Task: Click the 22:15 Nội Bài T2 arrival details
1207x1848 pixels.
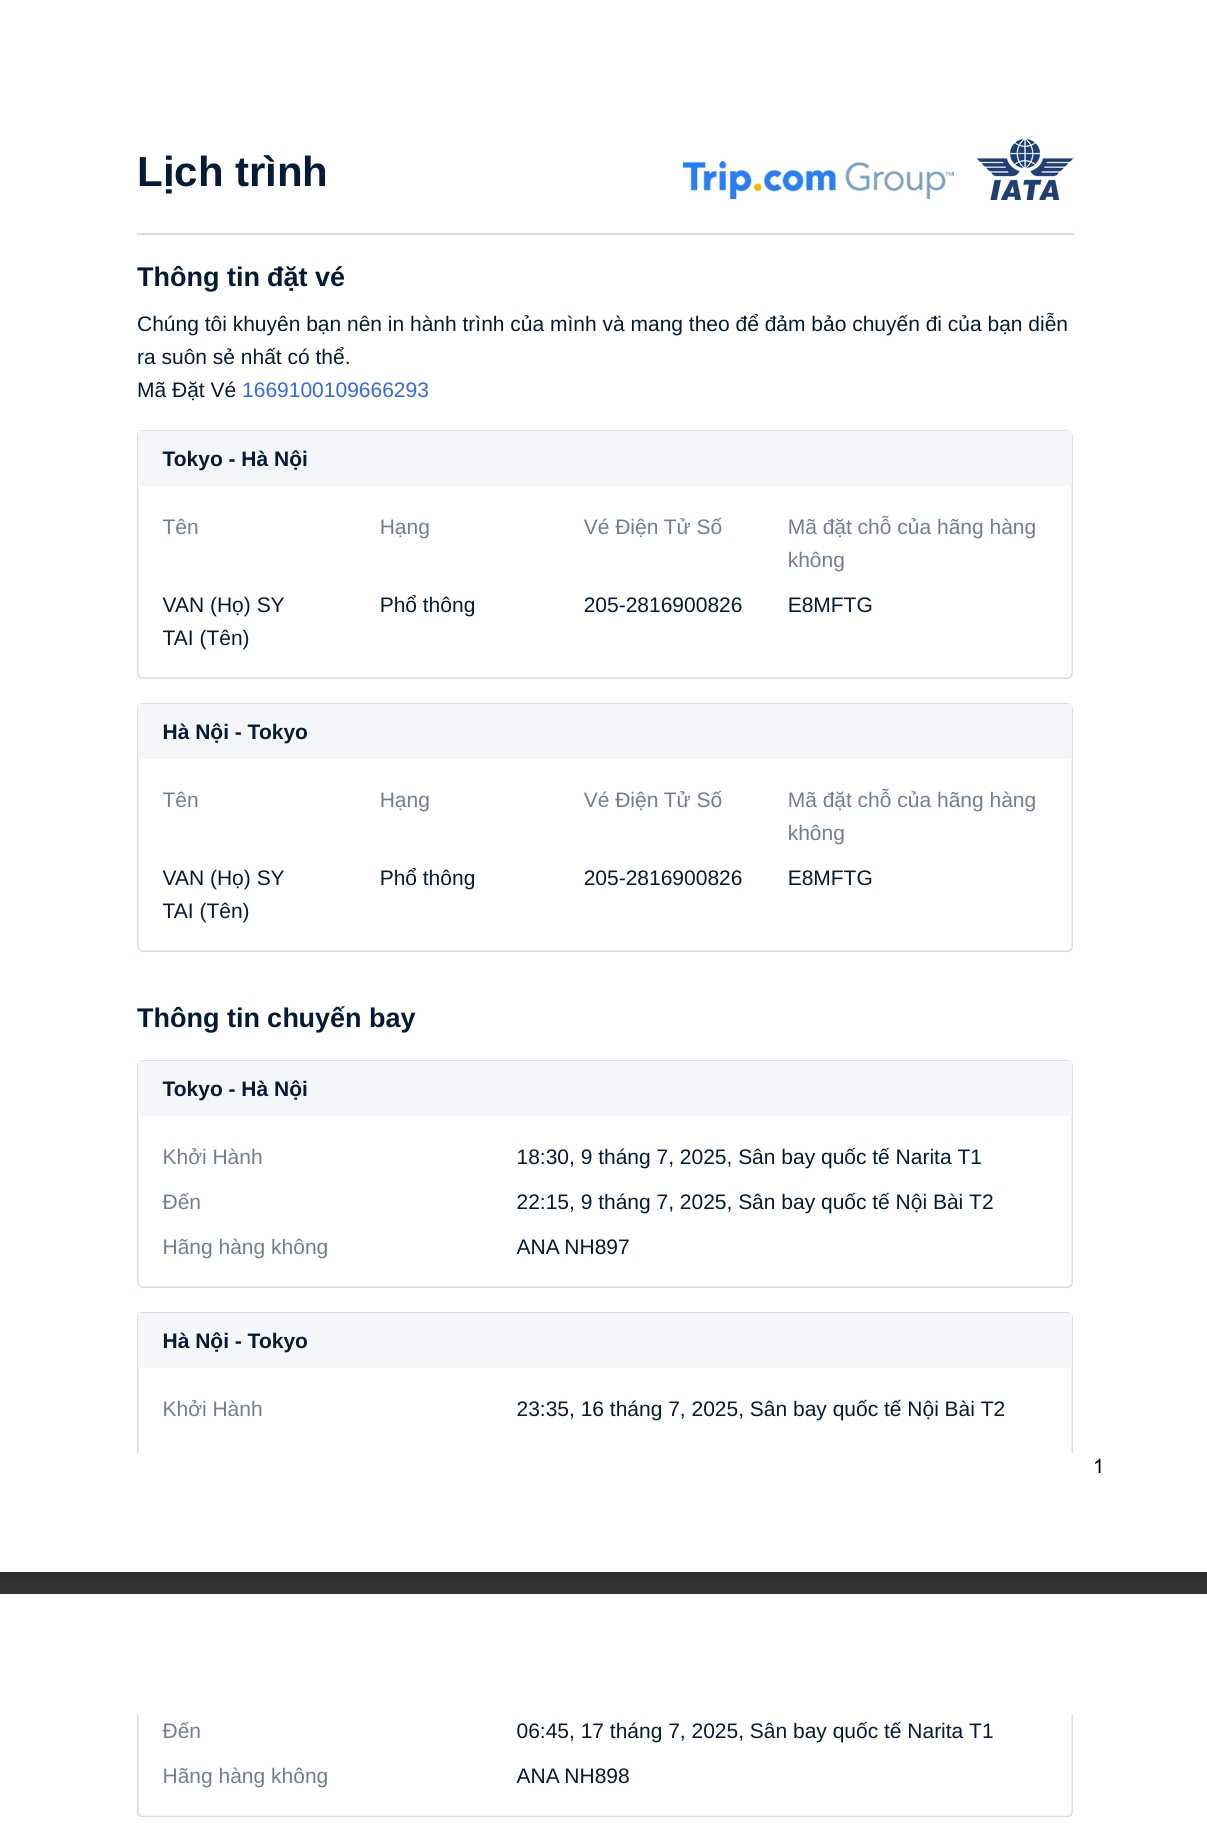Action: (754, 1202)
